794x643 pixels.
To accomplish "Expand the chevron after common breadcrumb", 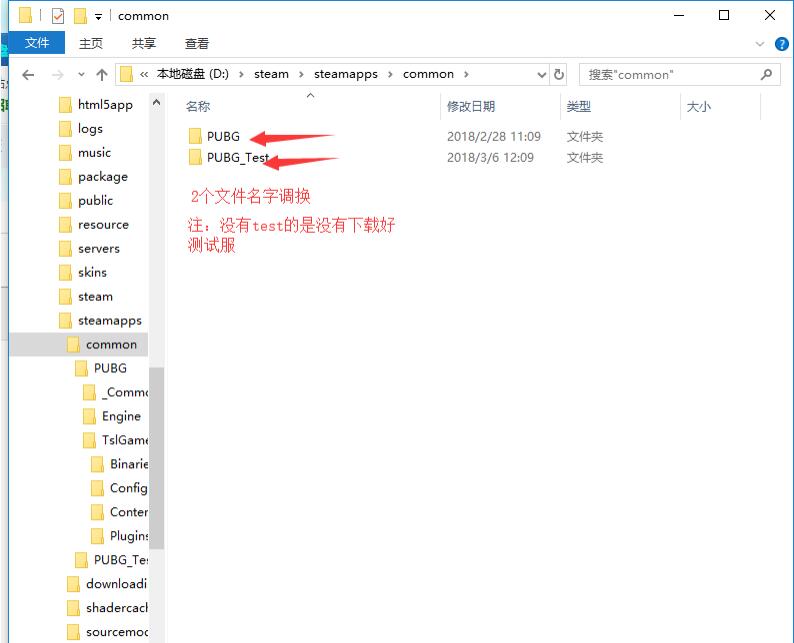I will pos(466,74).
